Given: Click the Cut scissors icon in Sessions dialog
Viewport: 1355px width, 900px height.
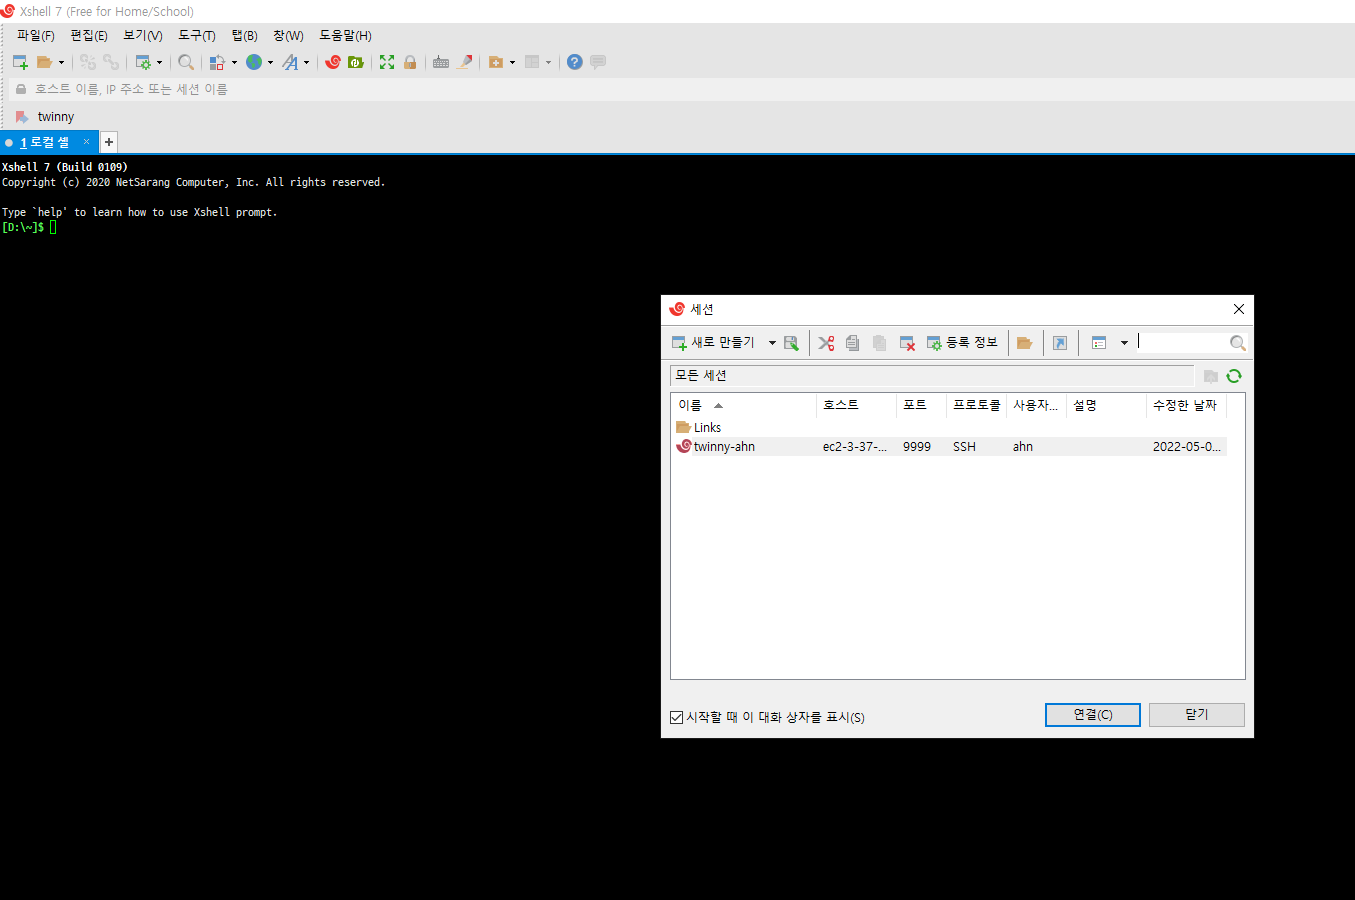Looking at the screenshot, I should pos(826,343).
